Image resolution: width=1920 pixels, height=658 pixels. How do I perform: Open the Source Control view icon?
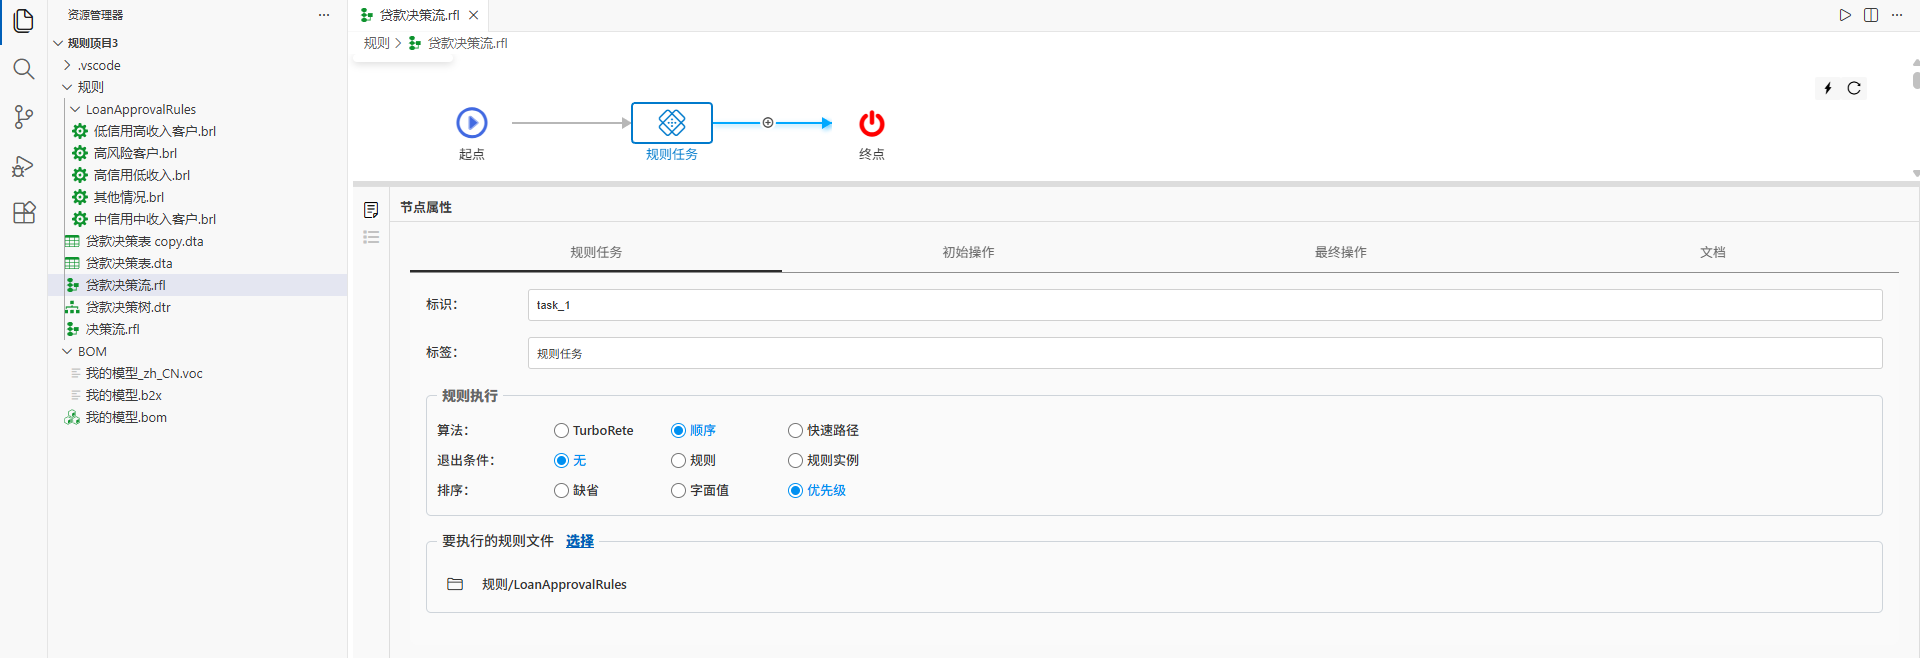coord(23,117)
